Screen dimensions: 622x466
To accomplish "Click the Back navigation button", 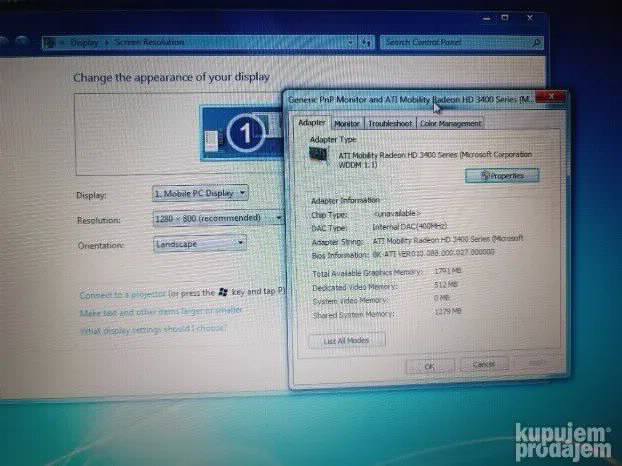I will pyautogui.click(x=2, y=43).
